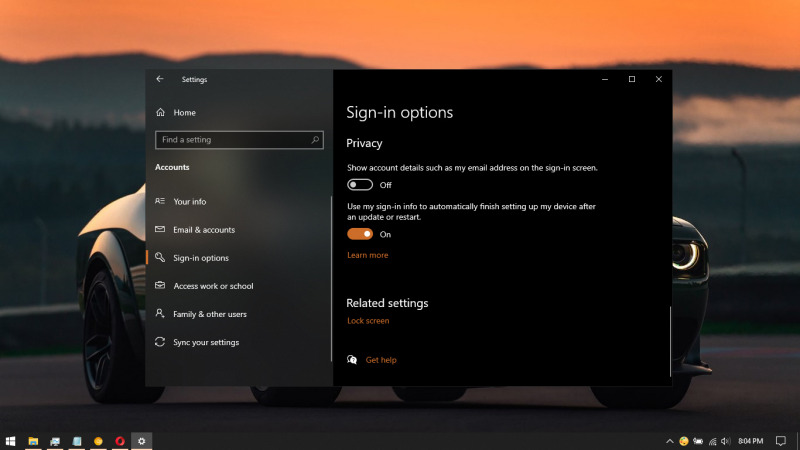Open the Learn more link
The width and height of the screenshot is (800, 450).
367,255
